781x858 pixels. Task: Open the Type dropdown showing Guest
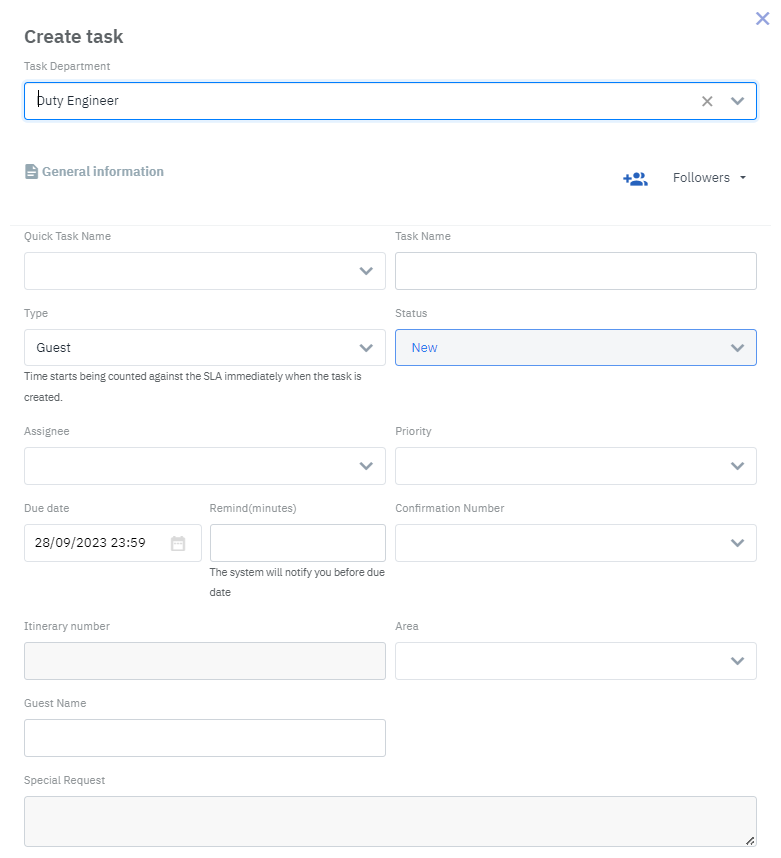point(205,348)
